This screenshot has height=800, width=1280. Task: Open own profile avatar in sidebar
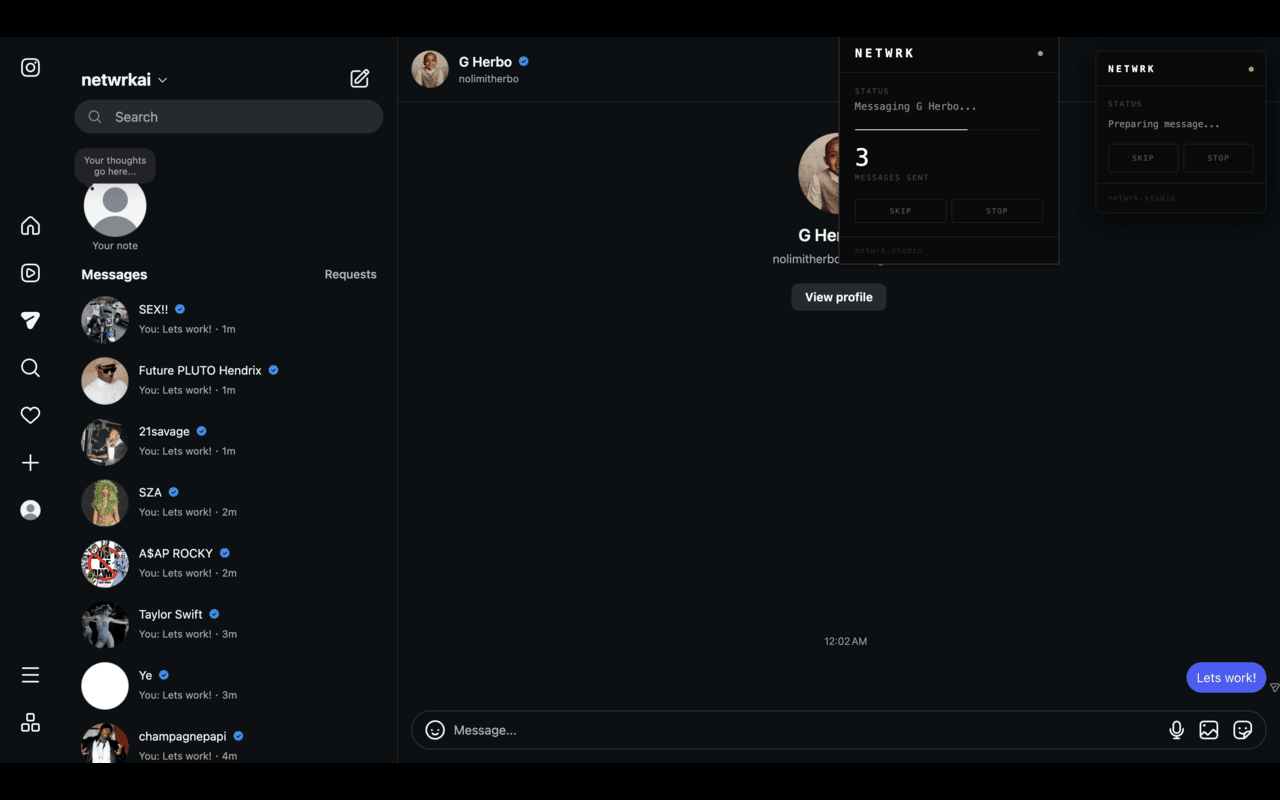click(31, 510)
